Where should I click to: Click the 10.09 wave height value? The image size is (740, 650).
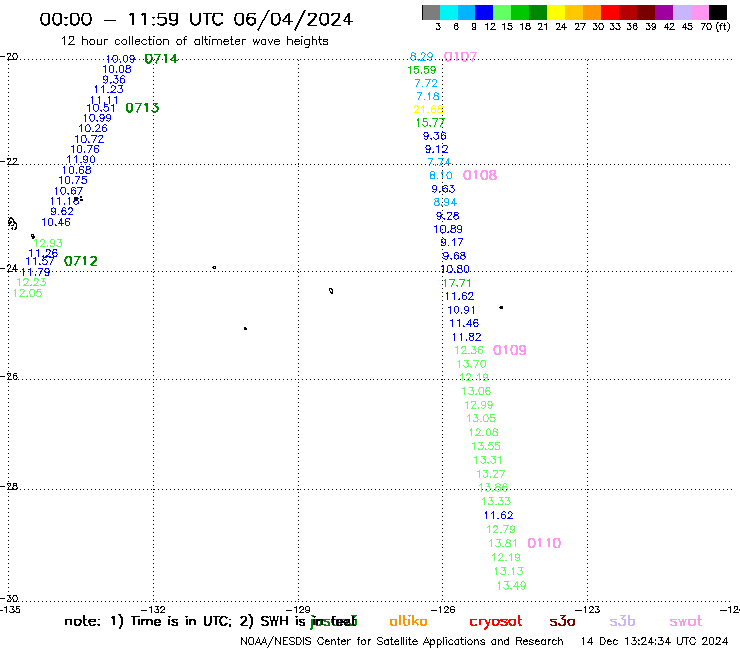point(120,59)
